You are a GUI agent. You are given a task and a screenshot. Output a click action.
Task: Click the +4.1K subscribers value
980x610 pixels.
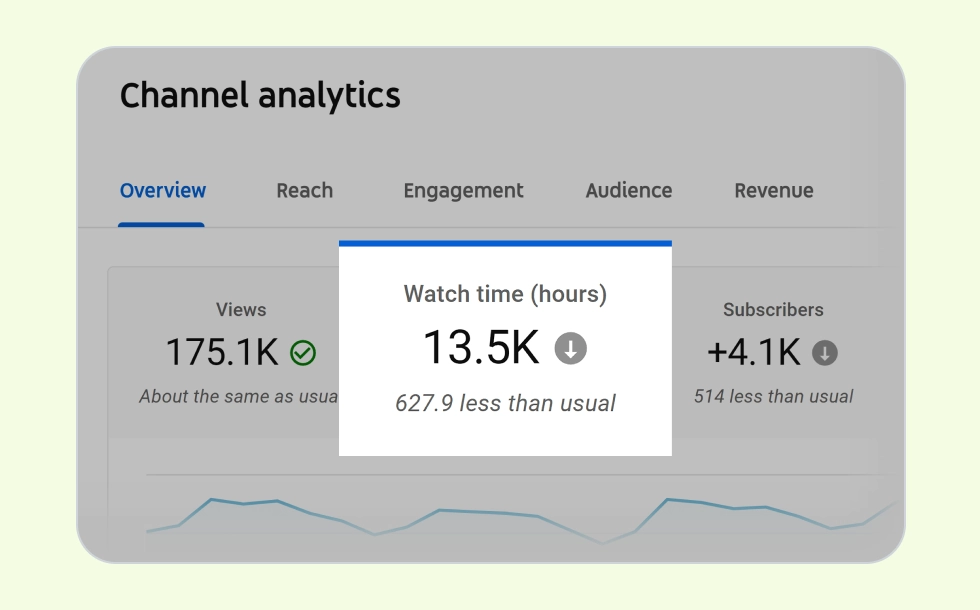754,352
